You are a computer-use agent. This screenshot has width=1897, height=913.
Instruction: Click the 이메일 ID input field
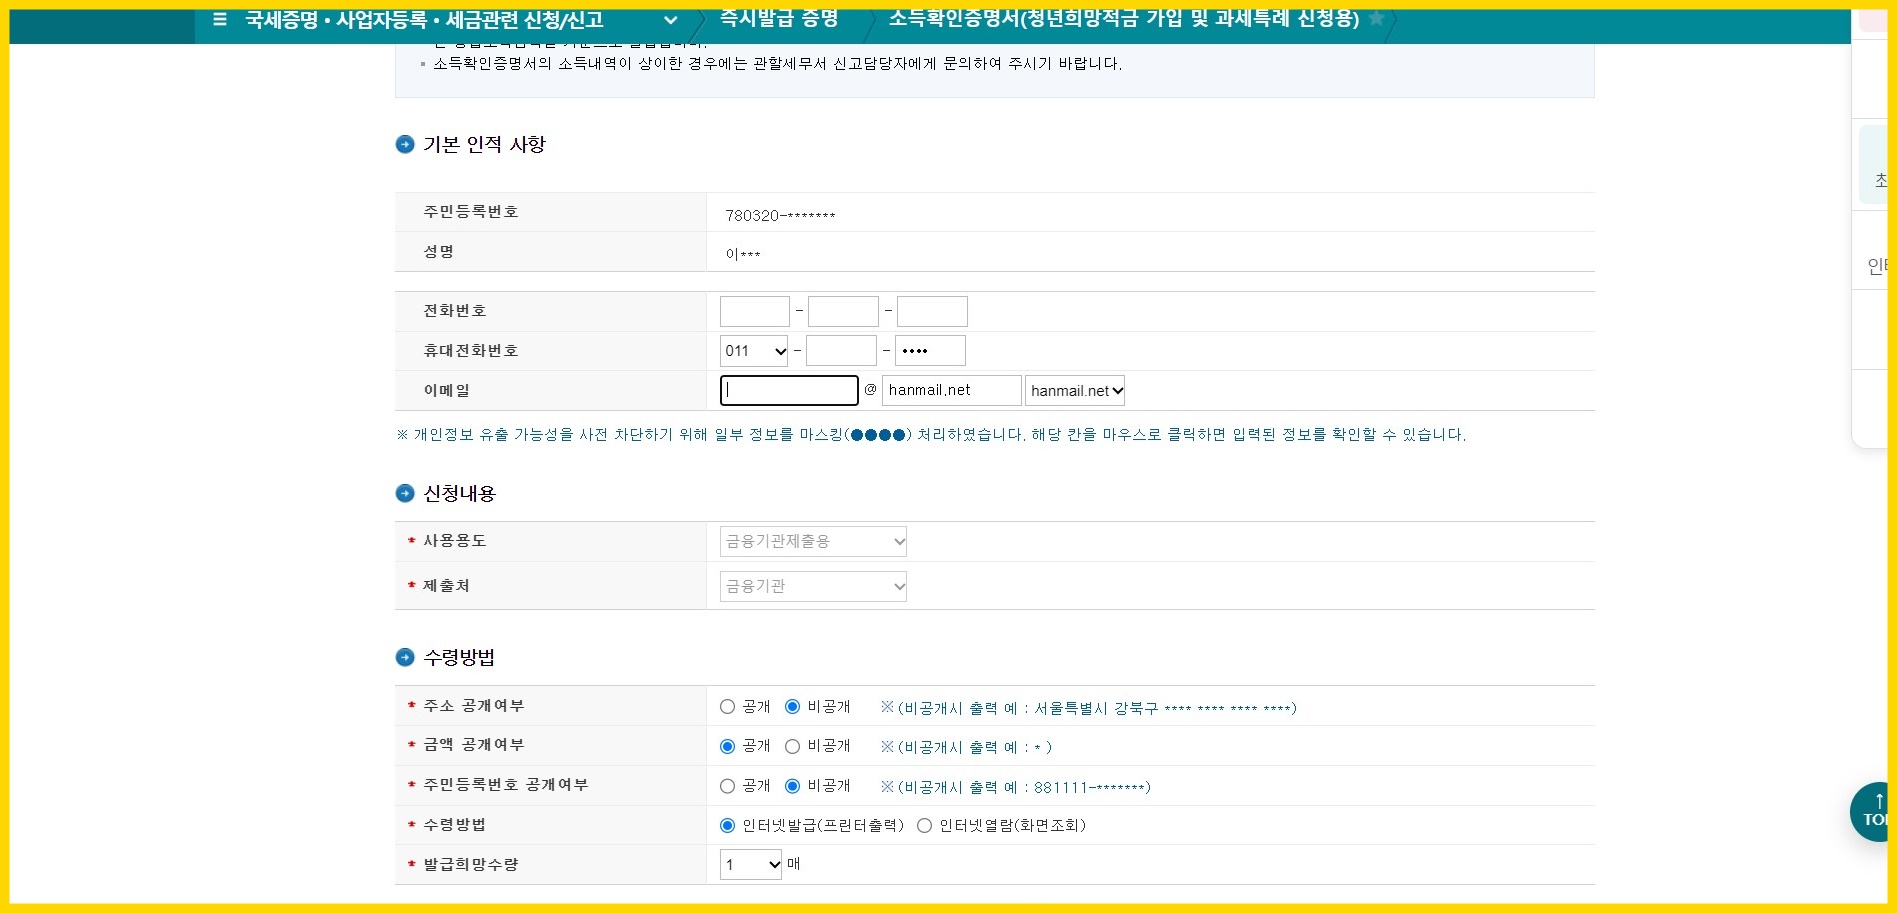coord(789,390)
